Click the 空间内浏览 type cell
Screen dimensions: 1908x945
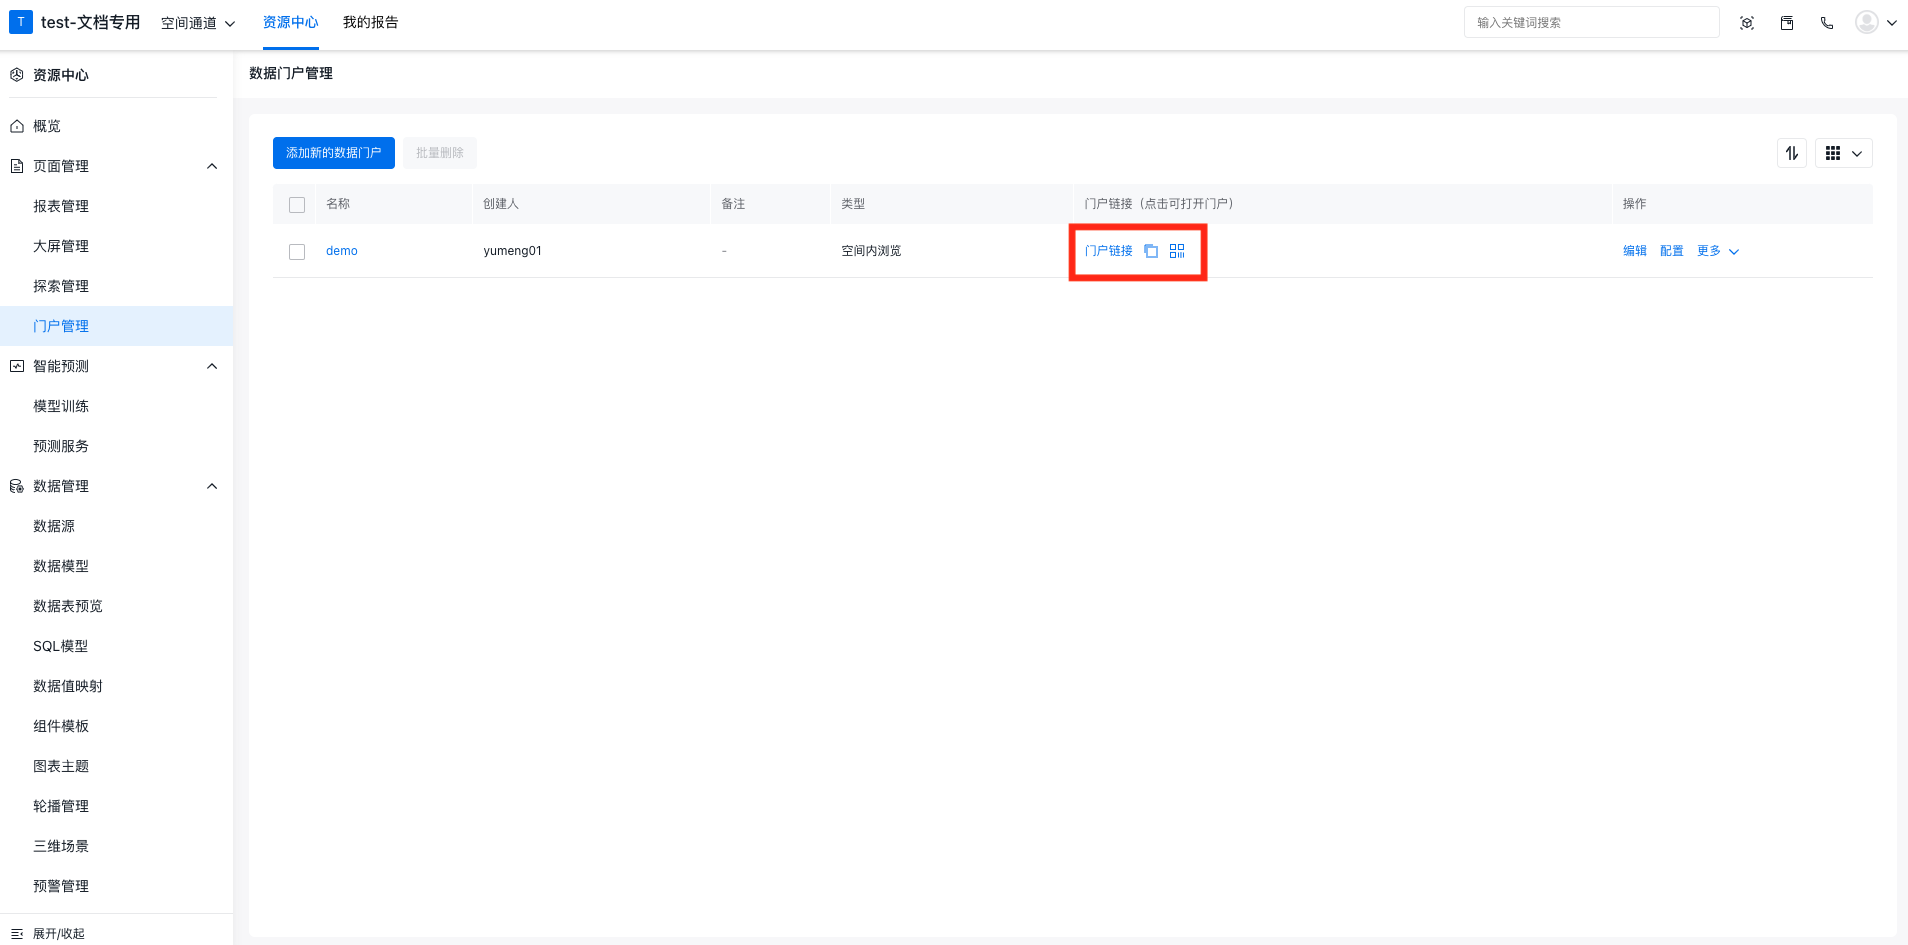[x=871, y=251]
